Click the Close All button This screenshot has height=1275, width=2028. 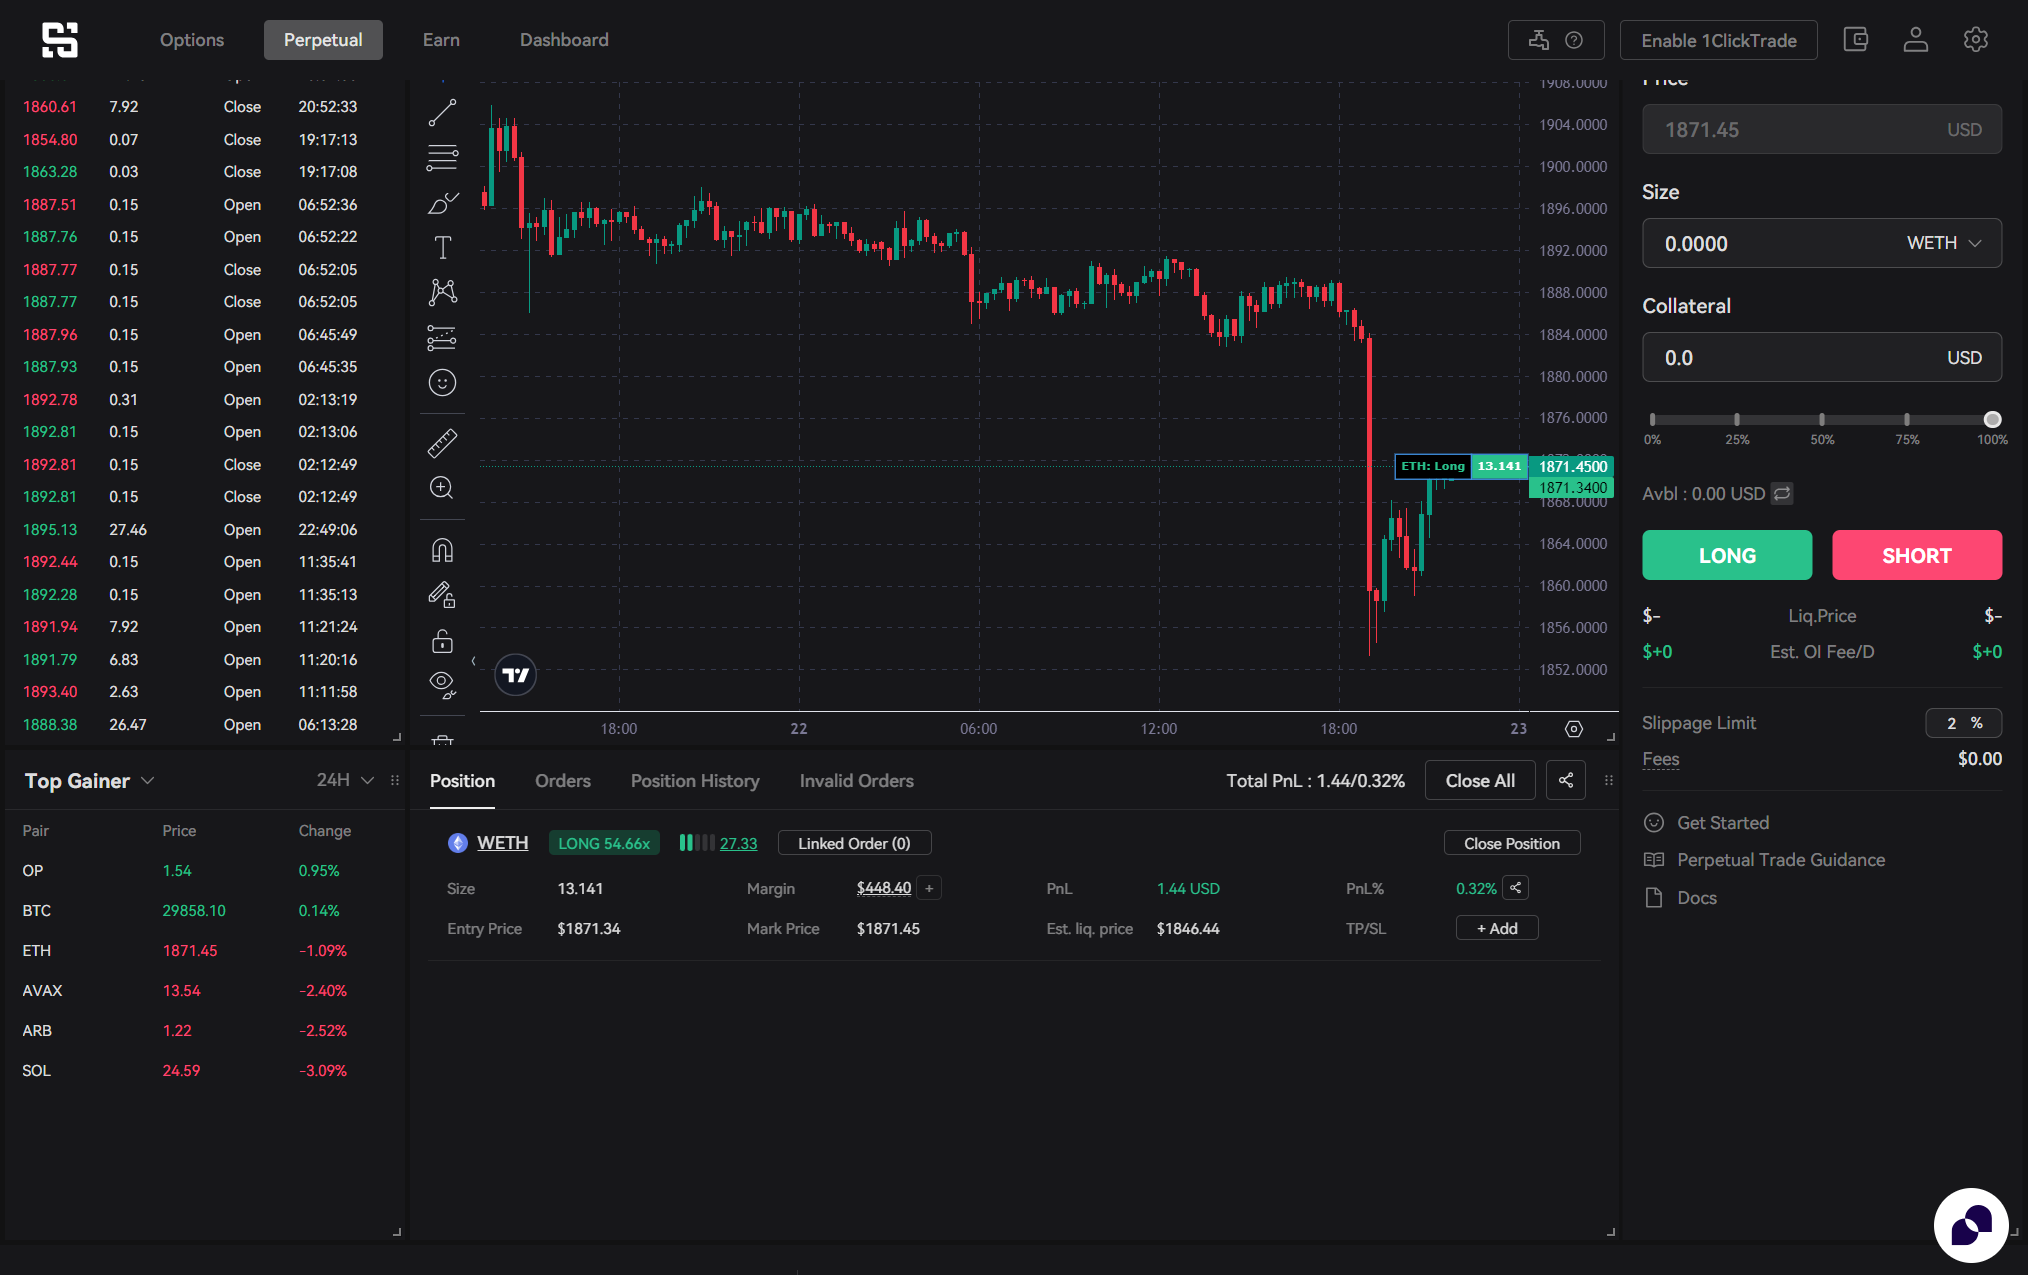1480,781
